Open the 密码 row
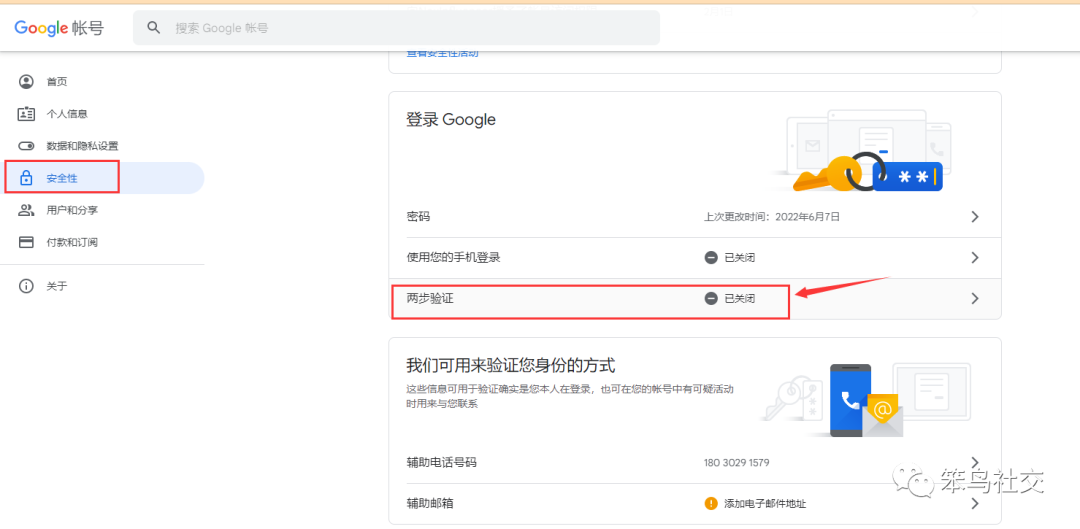1080x529 pixels. pos(695,216)
